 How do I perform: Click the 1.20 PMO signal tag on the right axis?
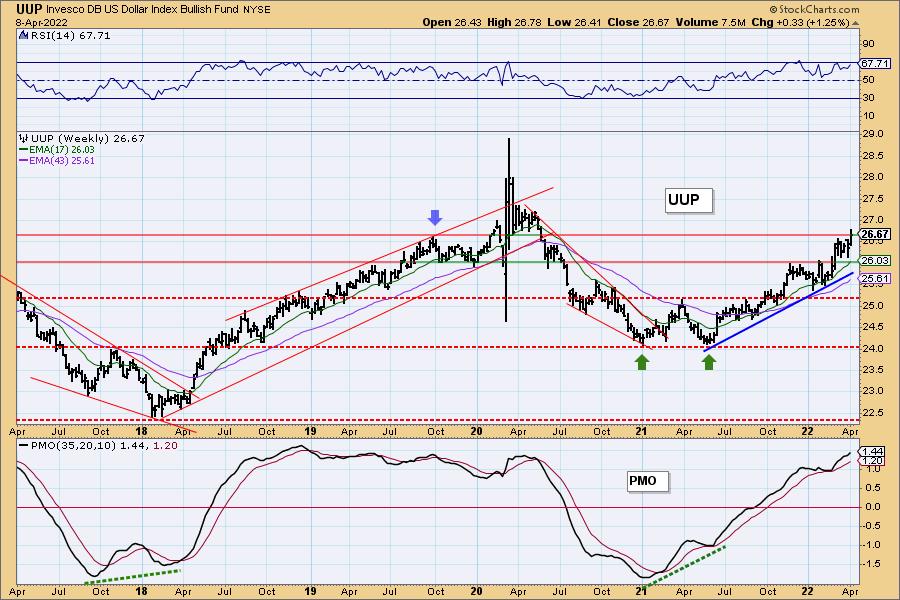[x=873, y=460]
